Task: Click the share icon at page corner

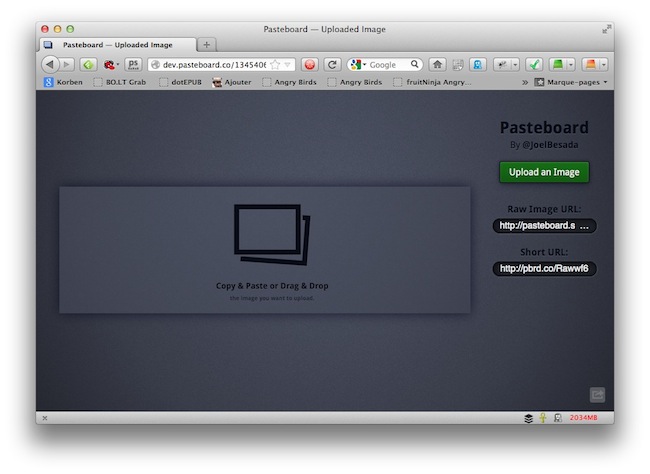Action: pos(597,394)
